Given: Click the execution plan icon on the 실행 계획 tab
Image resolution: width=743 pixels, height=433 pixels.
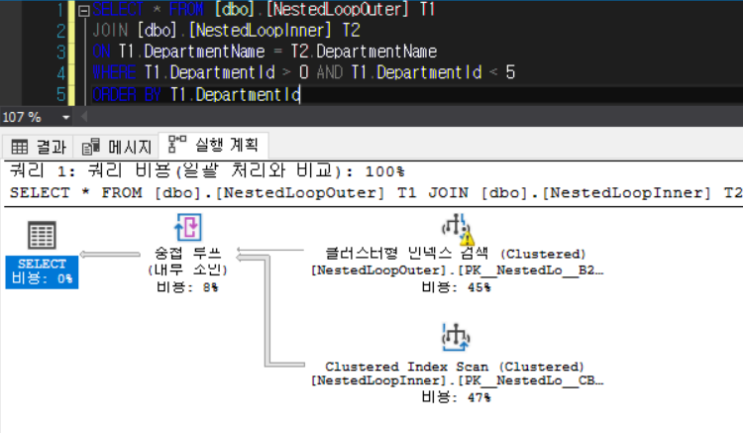Looking at the screenshot, I should coord(177,144).
